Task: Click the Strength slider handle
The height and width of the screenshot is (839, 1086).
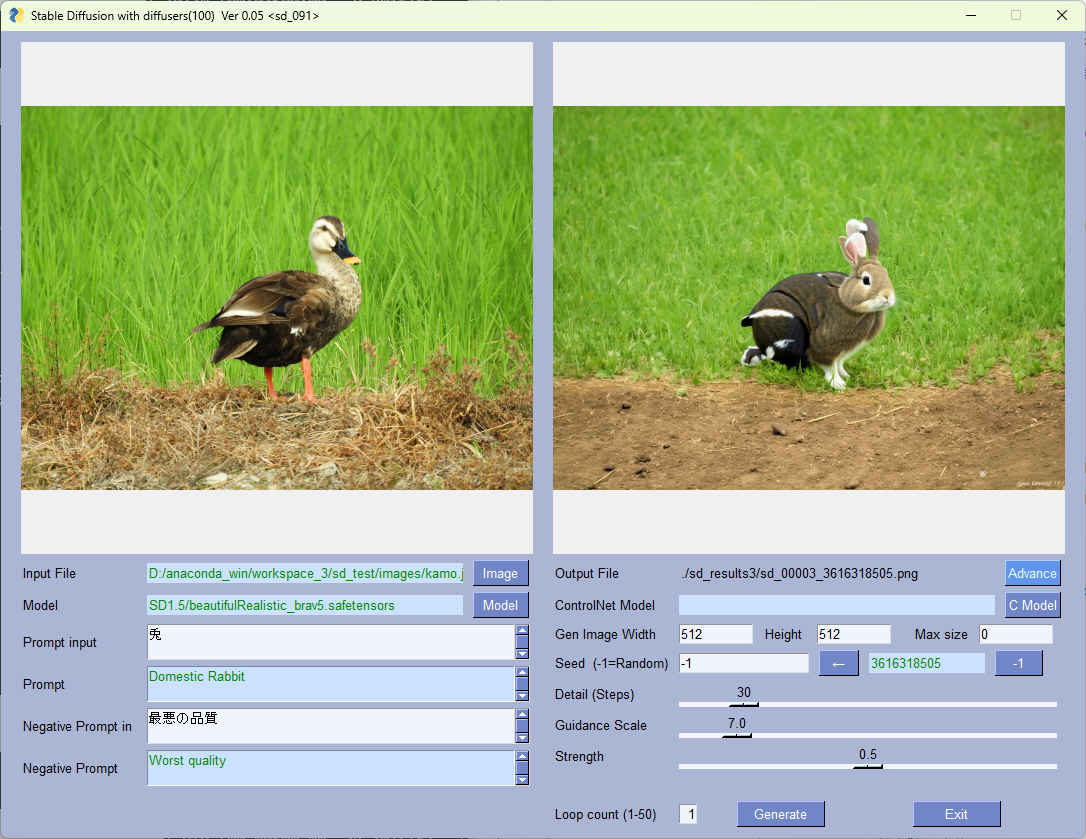Action: point(867,766)
